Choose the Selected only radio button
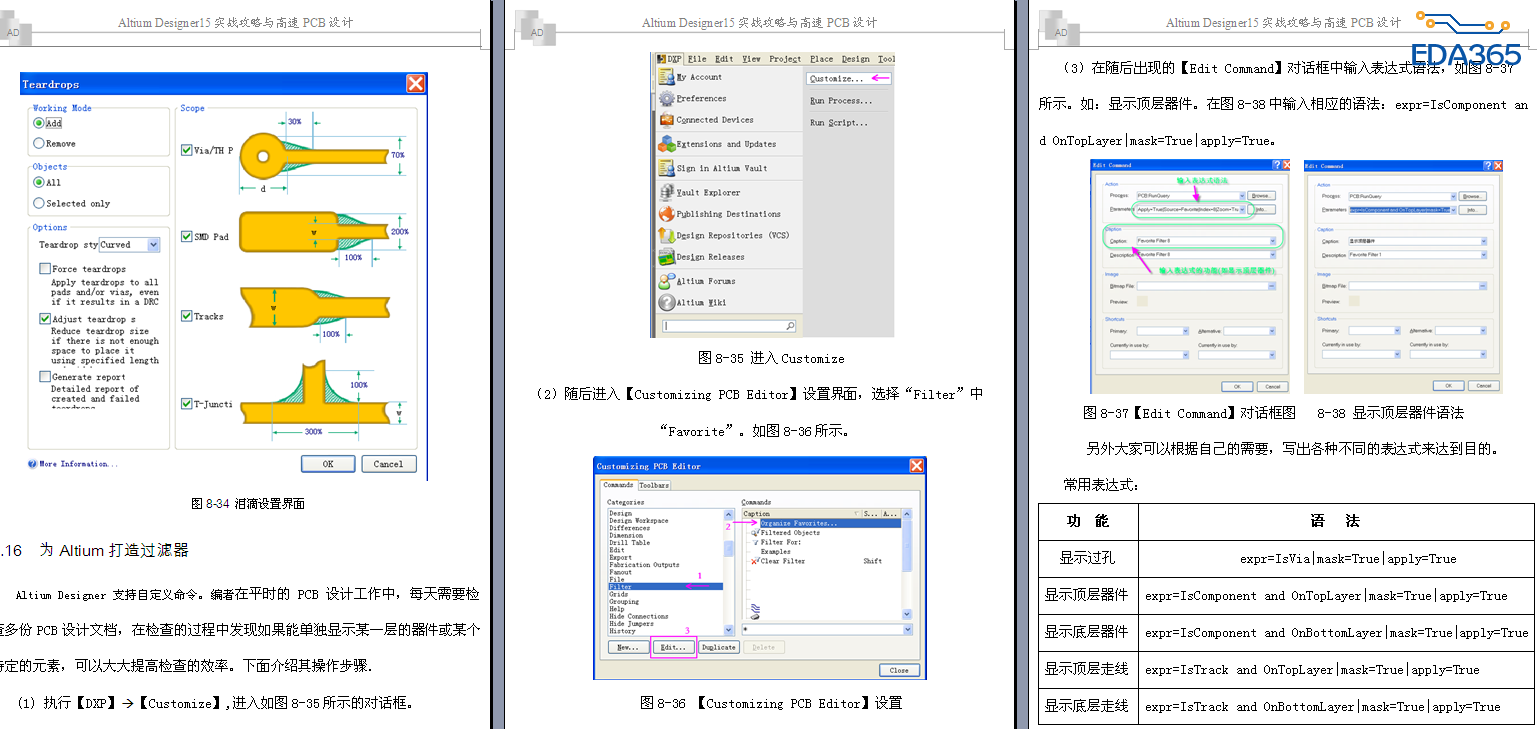Image resolution: width=1537 pixels, height=729 pixels. click(x=39, y=203)
